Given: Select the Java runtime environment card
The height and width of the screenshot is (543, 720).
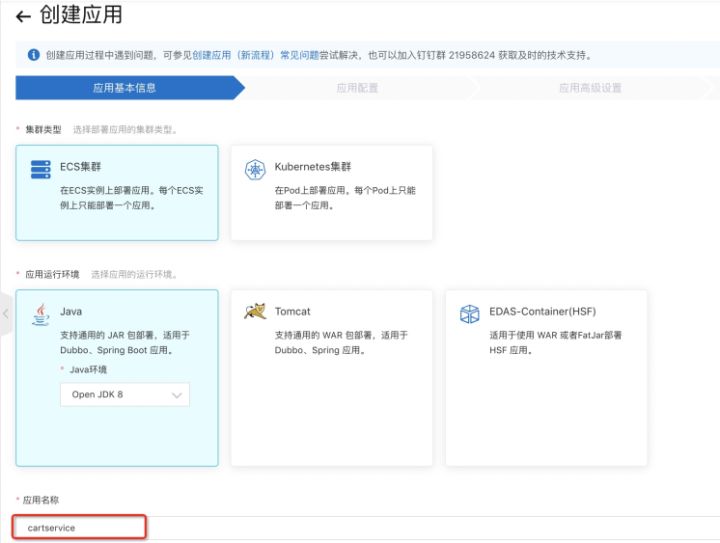Looking at the screenshot, I should coord(117,378).
